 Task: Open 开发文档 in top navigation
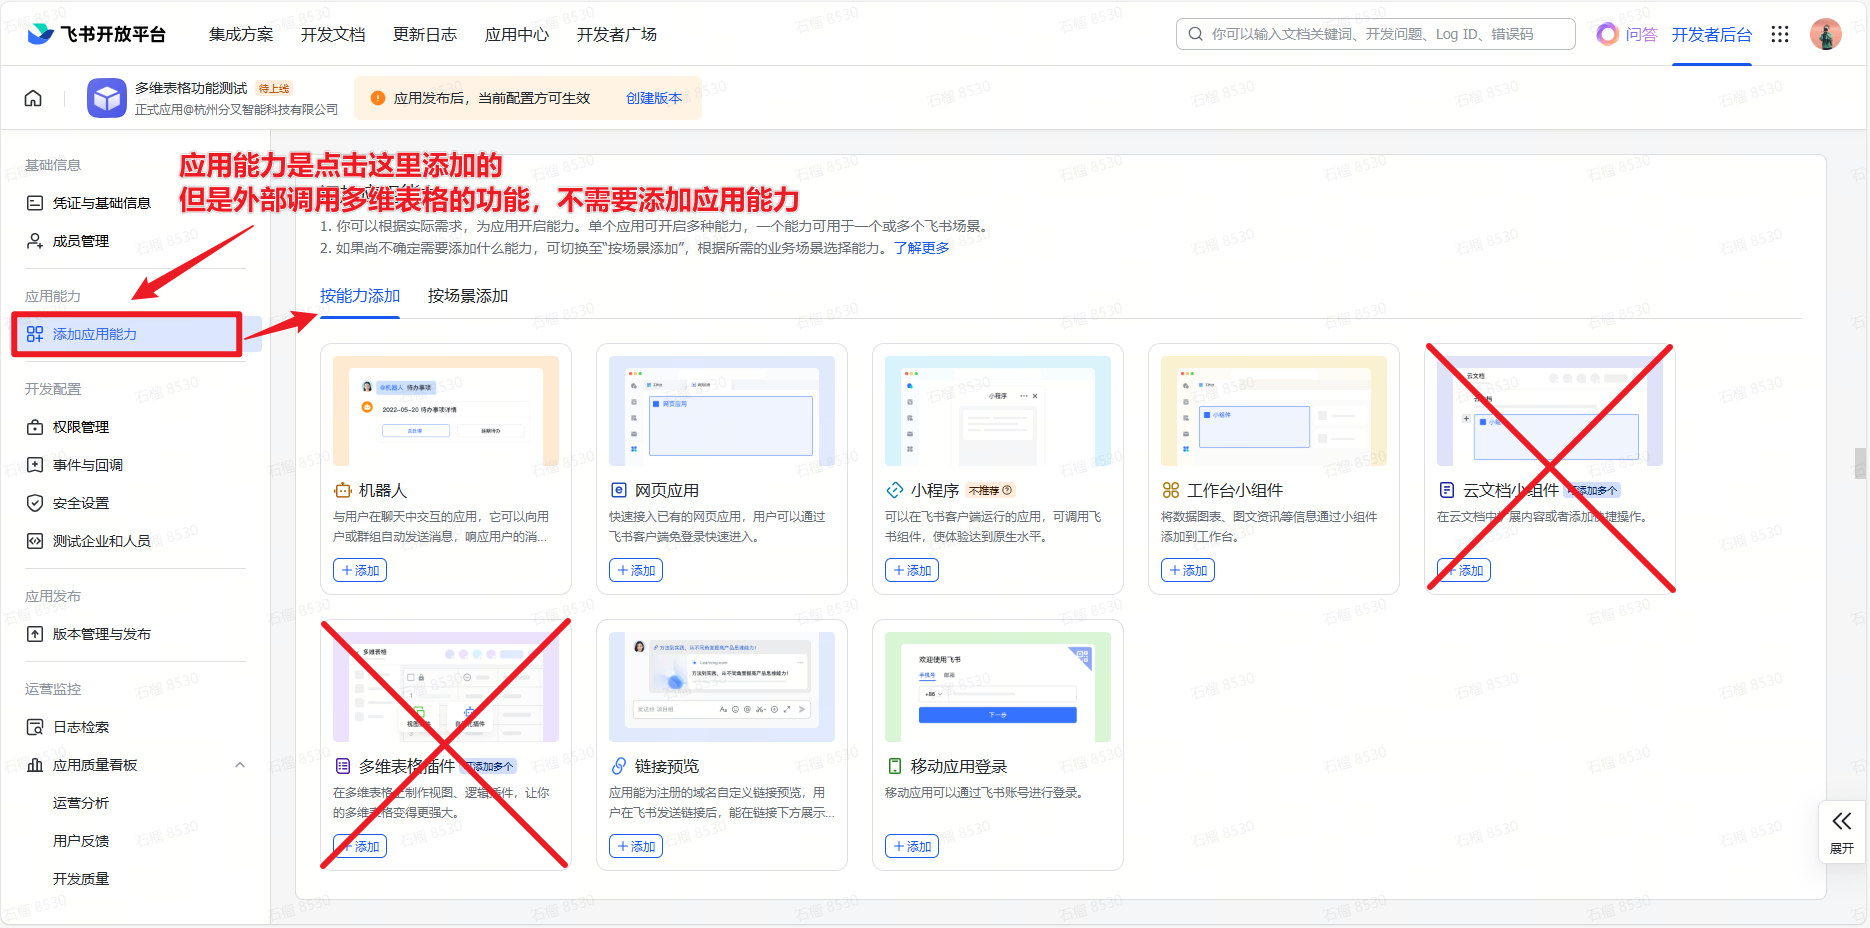click(333, 34)
